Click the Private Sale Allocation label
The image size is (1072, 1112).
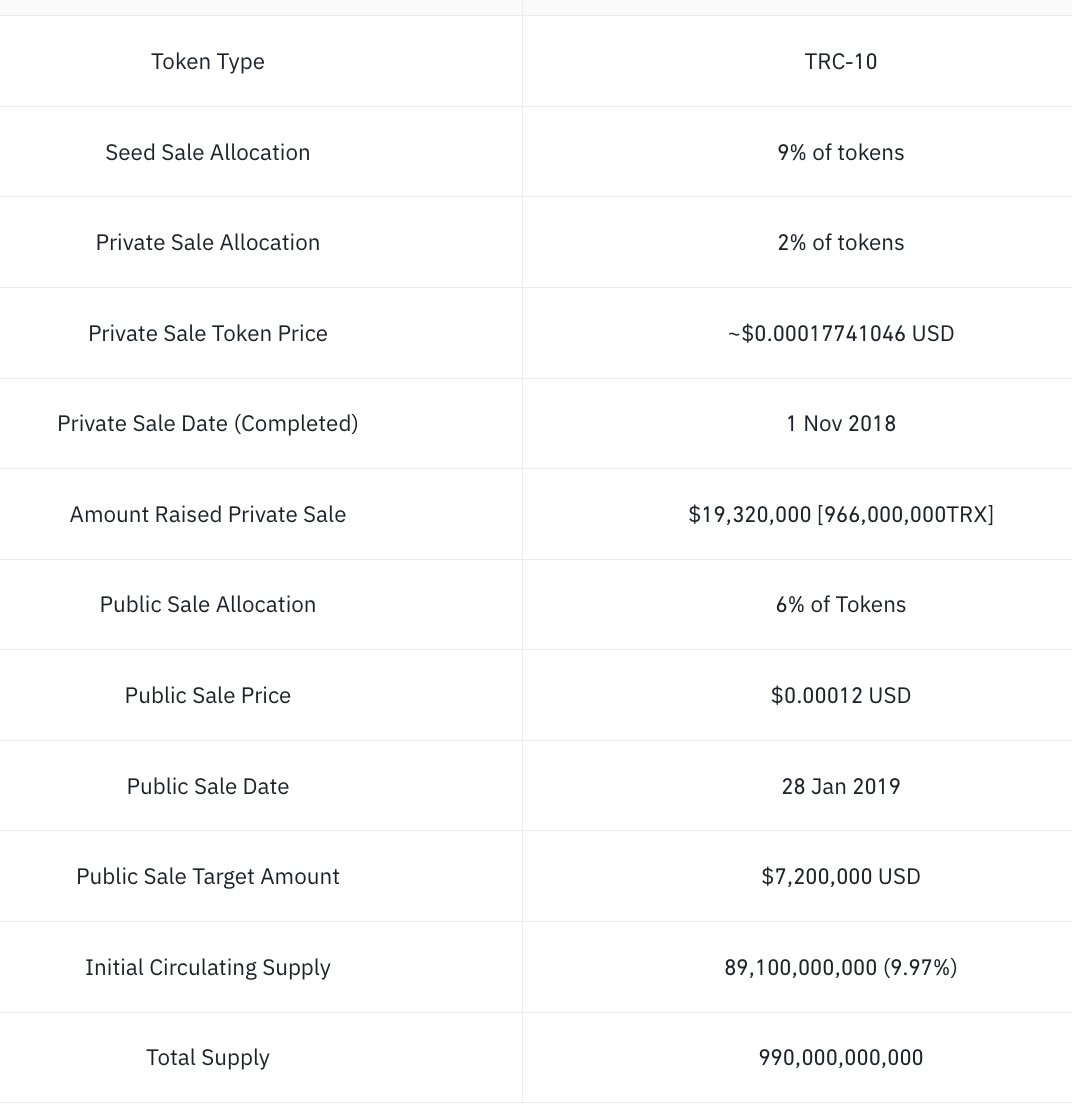(x=208, y=243)
